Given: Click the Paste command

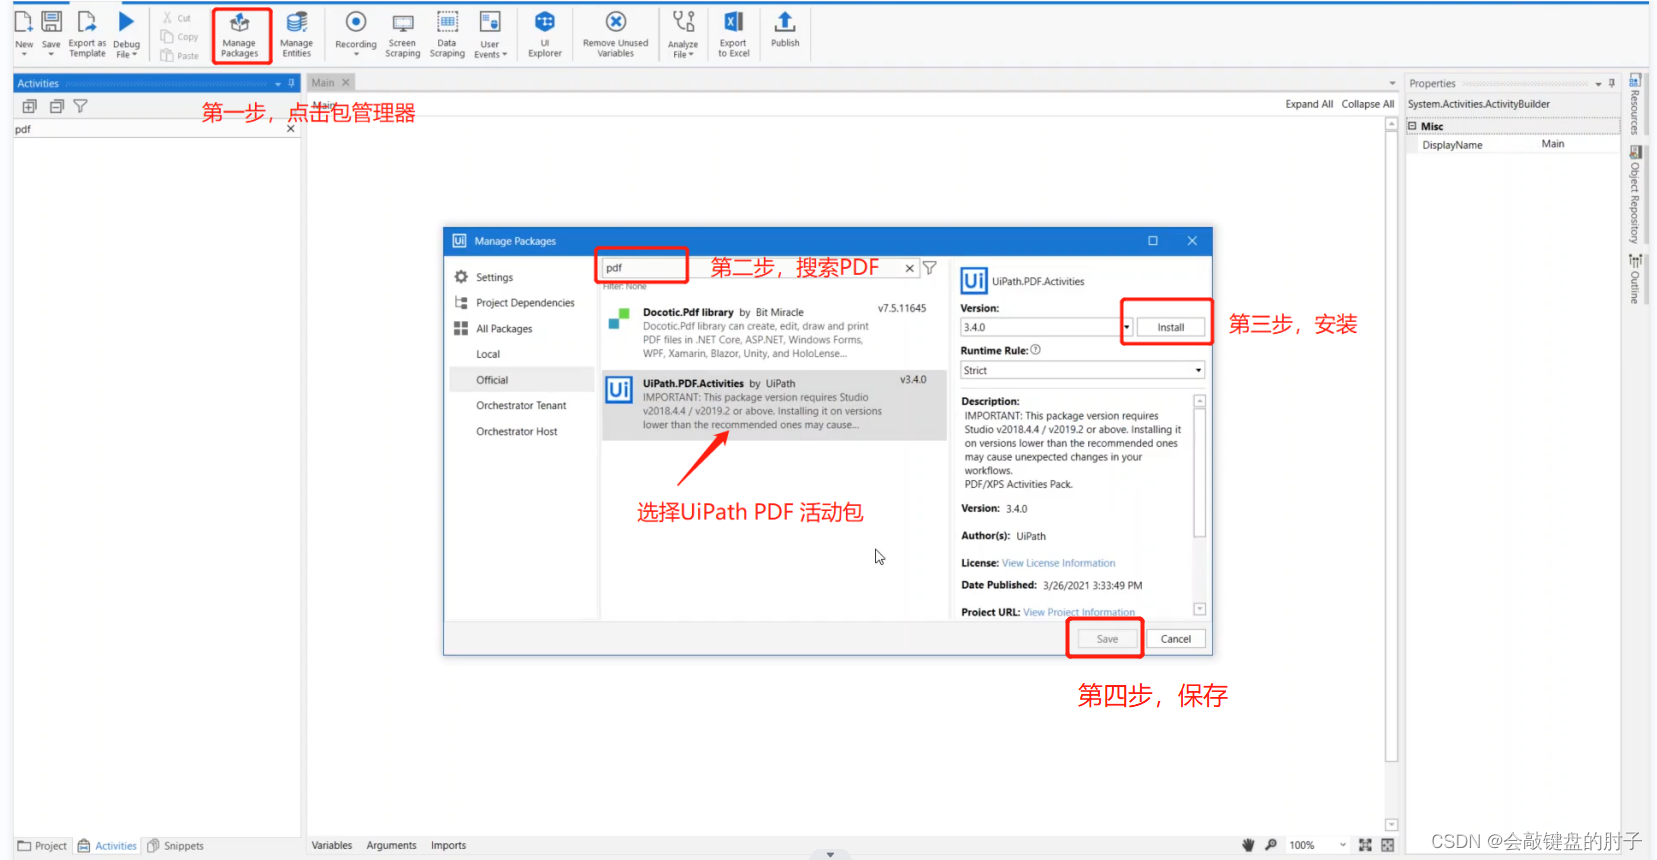Looking at the screenshot, I should [180, 56].
